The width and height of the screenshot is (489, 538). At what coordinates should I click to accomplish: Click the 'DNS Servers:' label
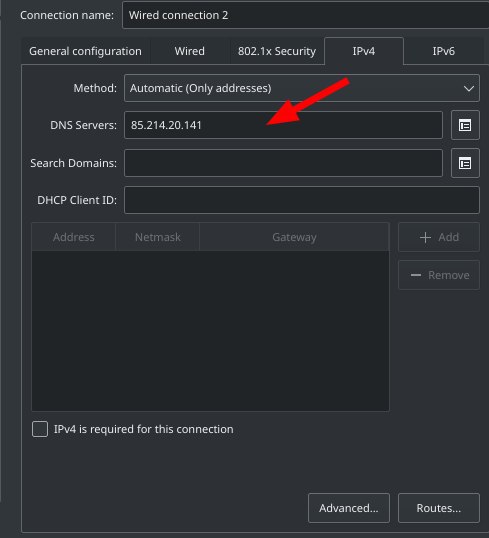83,125
